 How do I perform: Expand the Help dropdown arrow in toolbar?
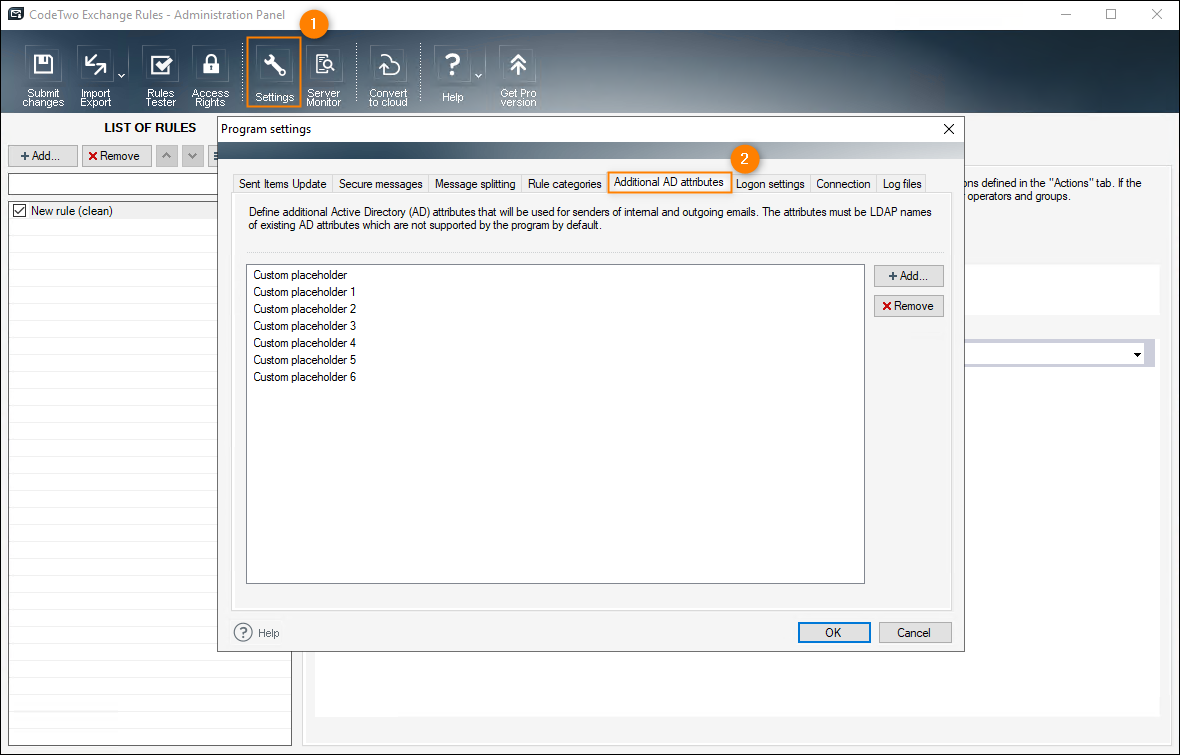(478, 76)
